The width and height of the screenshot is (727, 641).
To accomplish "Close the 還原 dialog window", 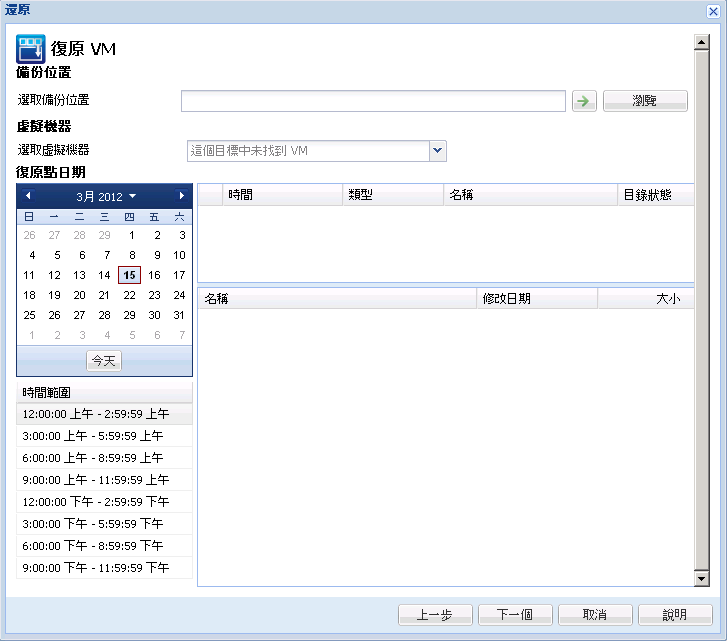I will click(713, 11).
